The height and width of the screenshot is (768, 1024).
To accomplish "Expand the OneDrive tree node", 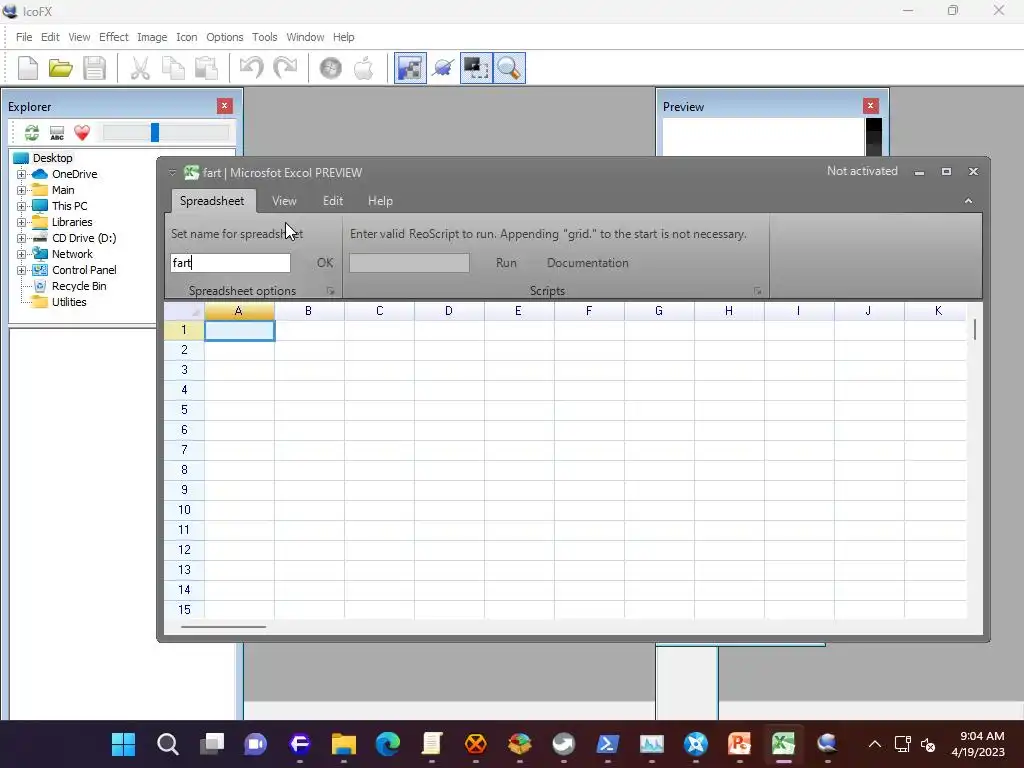I will pos(21,174).
